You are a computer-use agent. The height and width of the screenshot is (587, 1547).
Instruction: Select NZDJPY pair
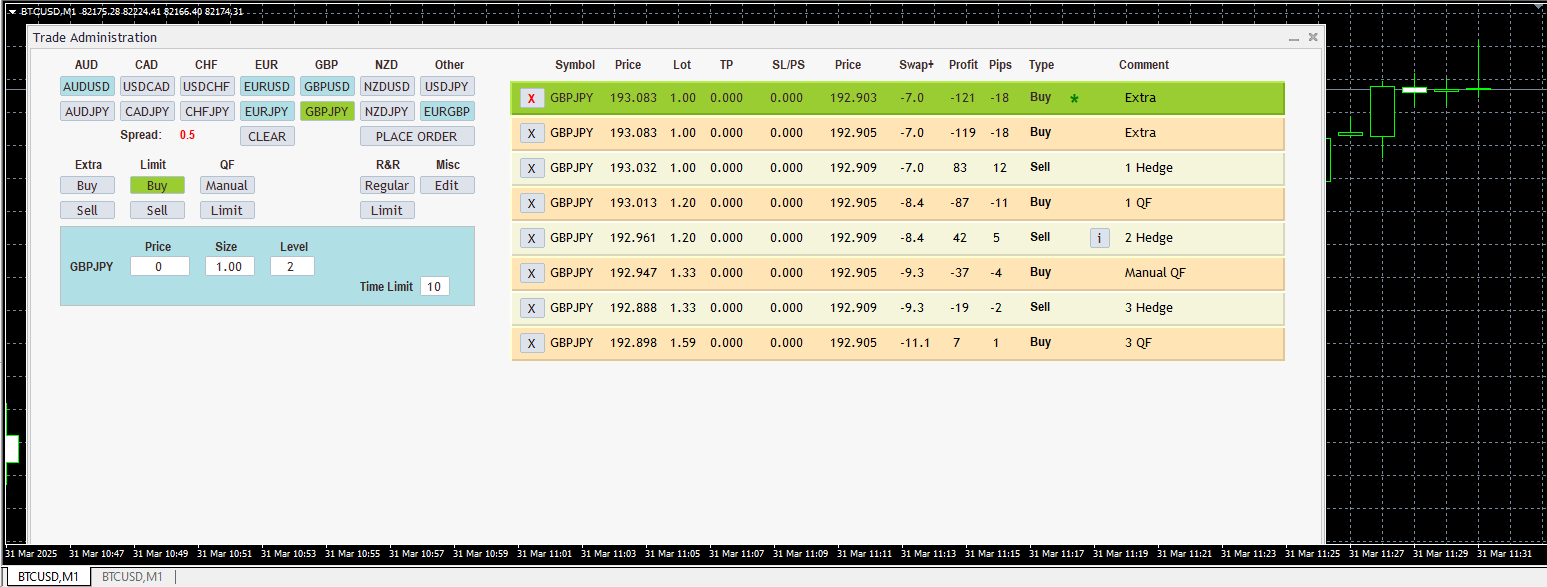pos(387,112)
